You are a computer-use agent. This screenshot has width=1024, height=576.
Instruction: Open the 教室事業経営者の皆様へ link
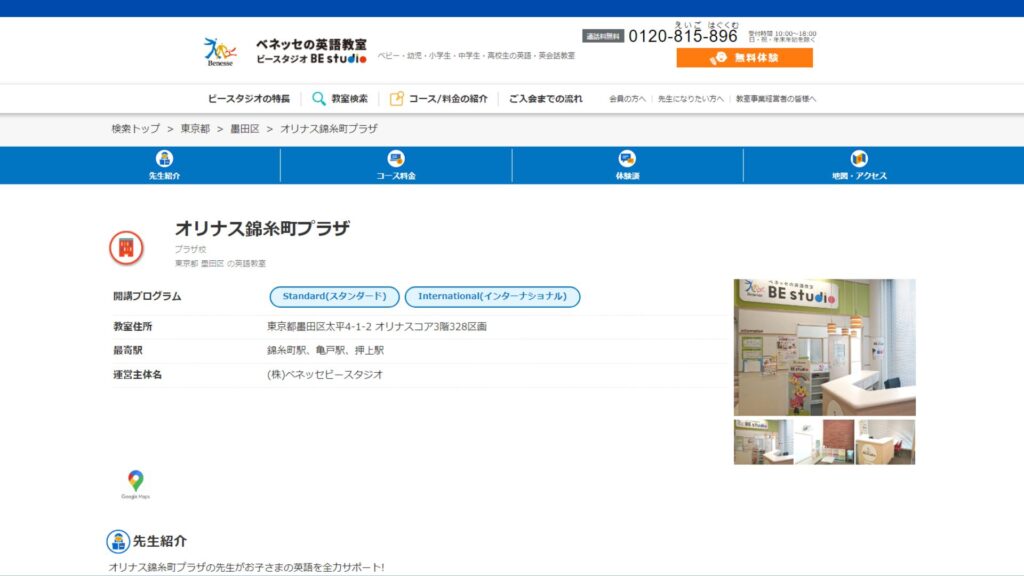(776, 99)
